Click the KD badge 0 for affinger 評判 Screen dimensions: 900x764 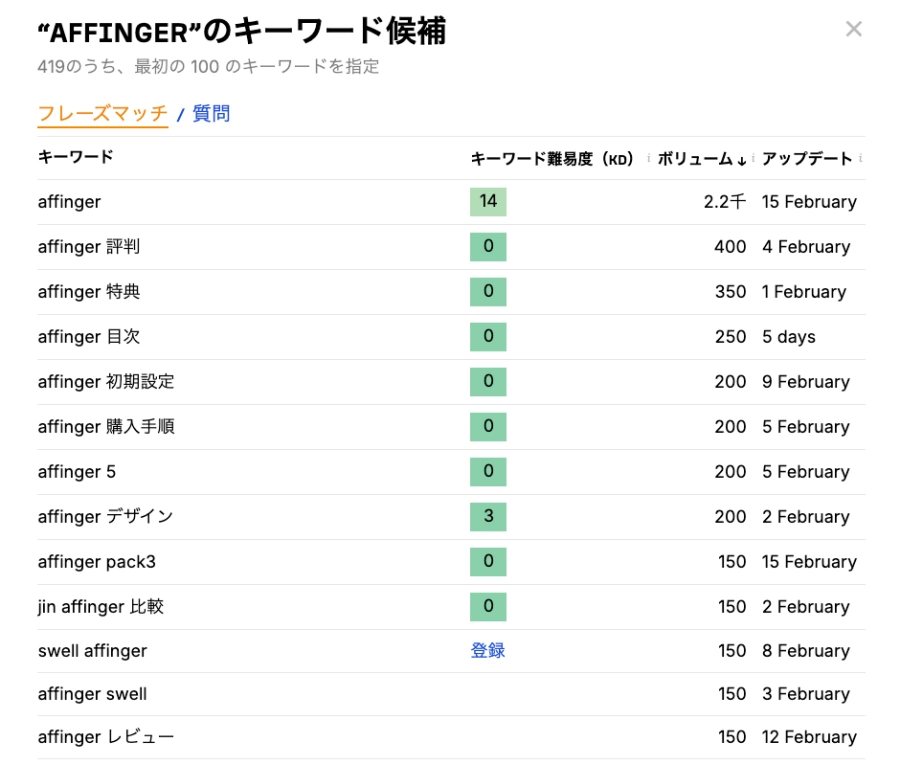pyautogui.click(x=488, y=247)
